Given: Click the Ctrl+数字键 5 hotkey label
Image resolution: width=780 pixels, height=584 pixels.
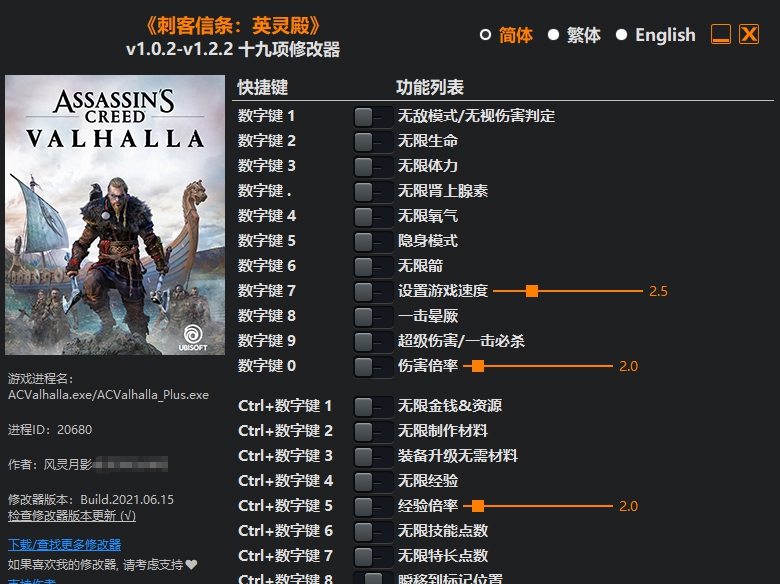Looking at the screenshot, I should pos(285,506).
